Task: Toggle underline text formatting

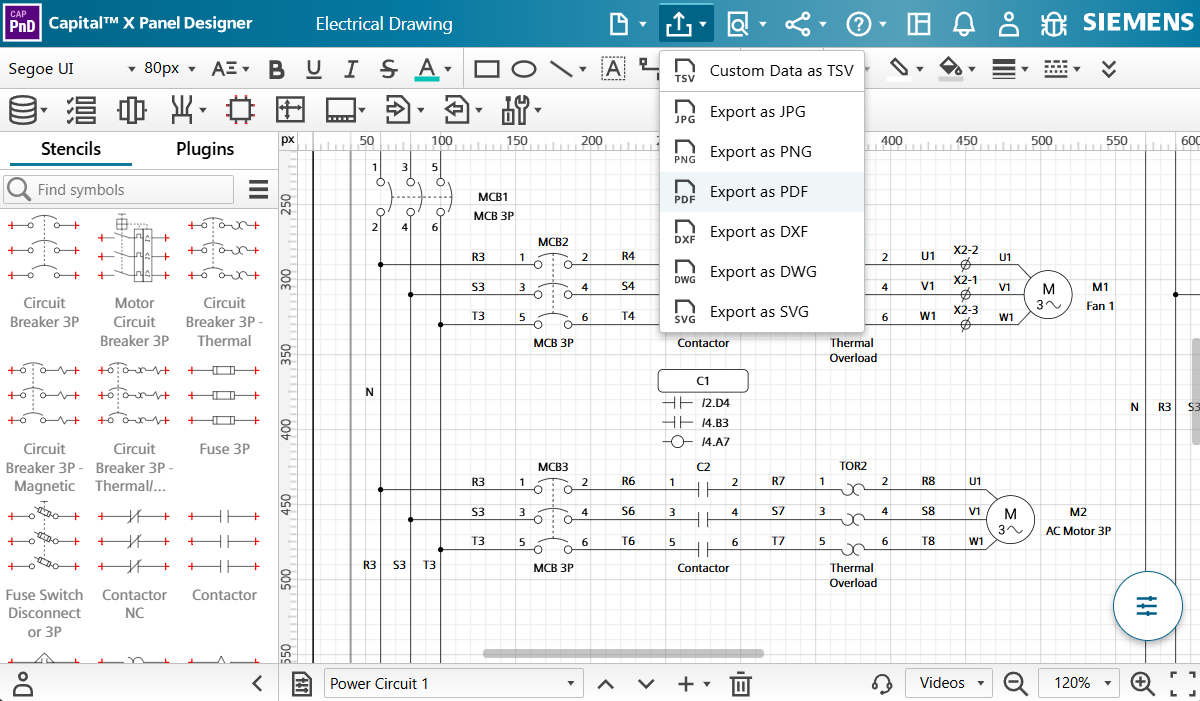Action: pyautogui.click(x=314, y=69)
